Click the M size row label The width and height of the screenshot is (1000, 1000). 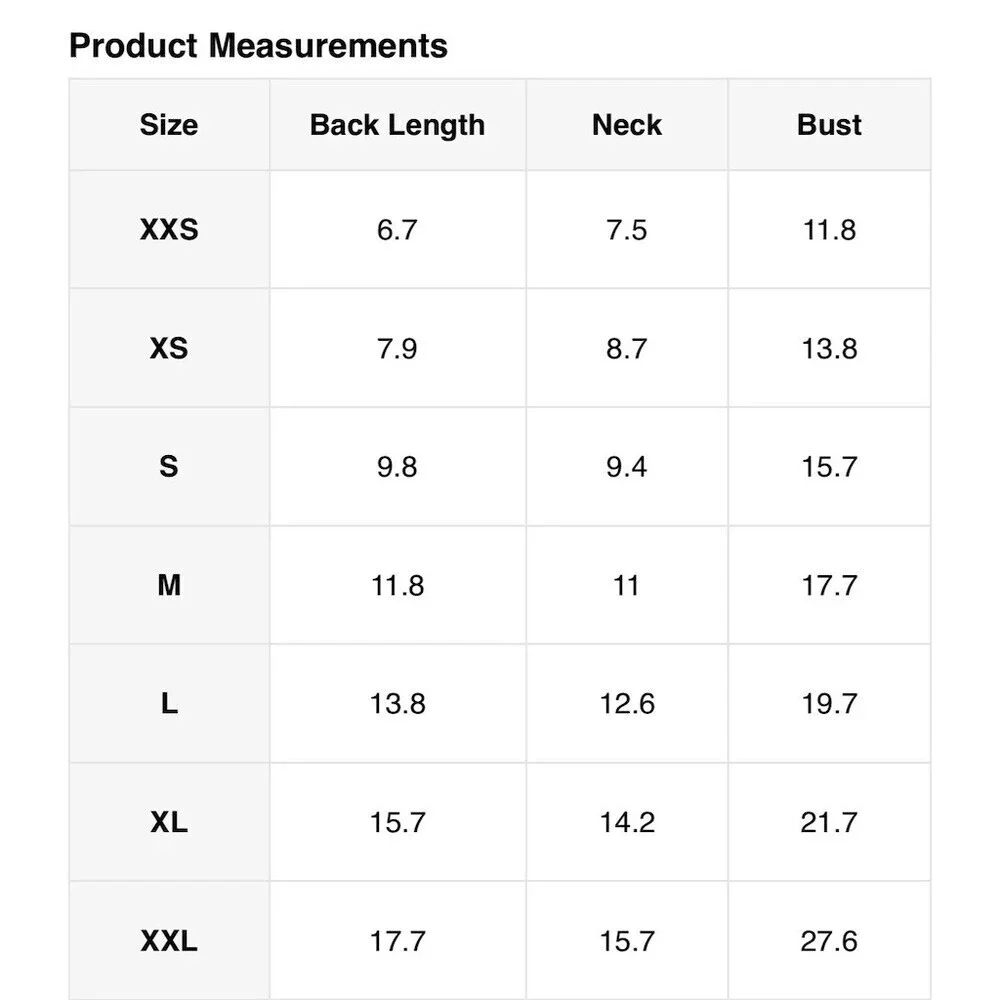point(169,585)
